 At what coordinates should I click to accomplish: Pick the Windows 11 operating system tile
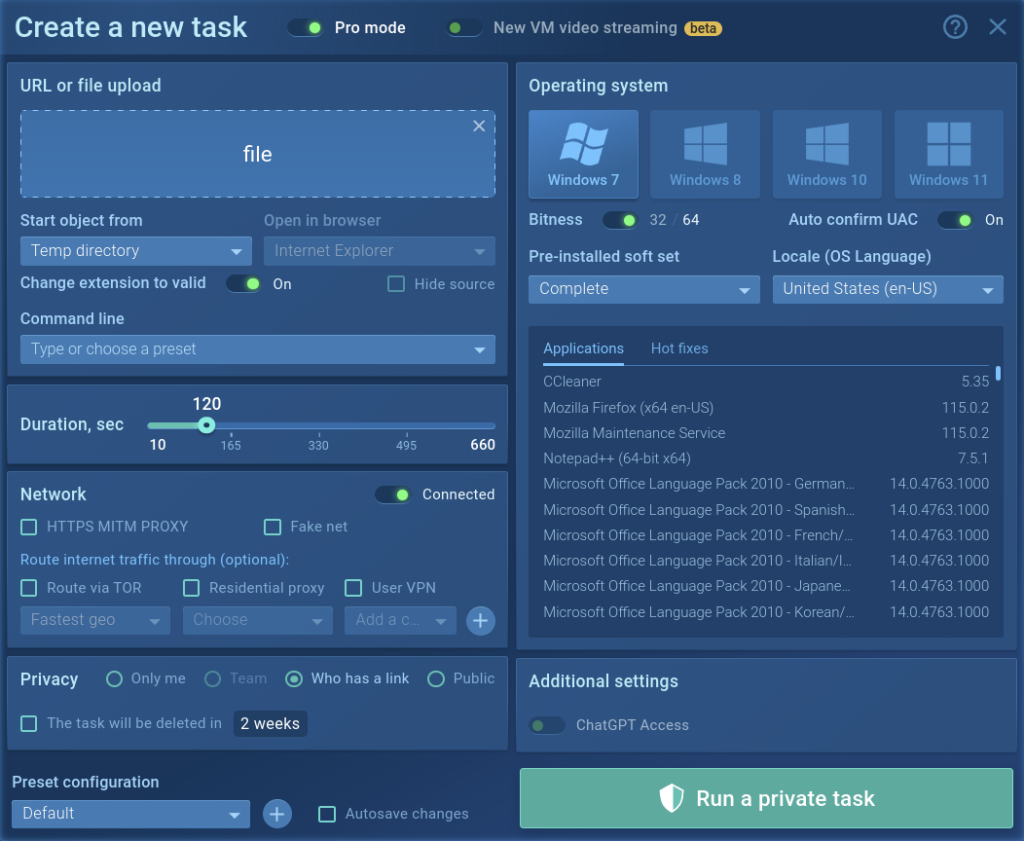tap(948, 154)
